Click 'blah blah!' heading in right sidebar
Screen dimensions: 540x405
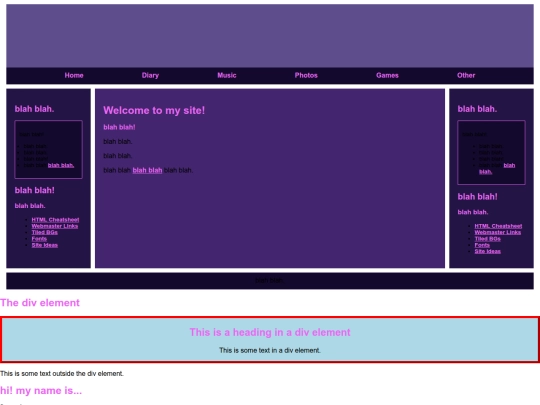coord(477,197)
